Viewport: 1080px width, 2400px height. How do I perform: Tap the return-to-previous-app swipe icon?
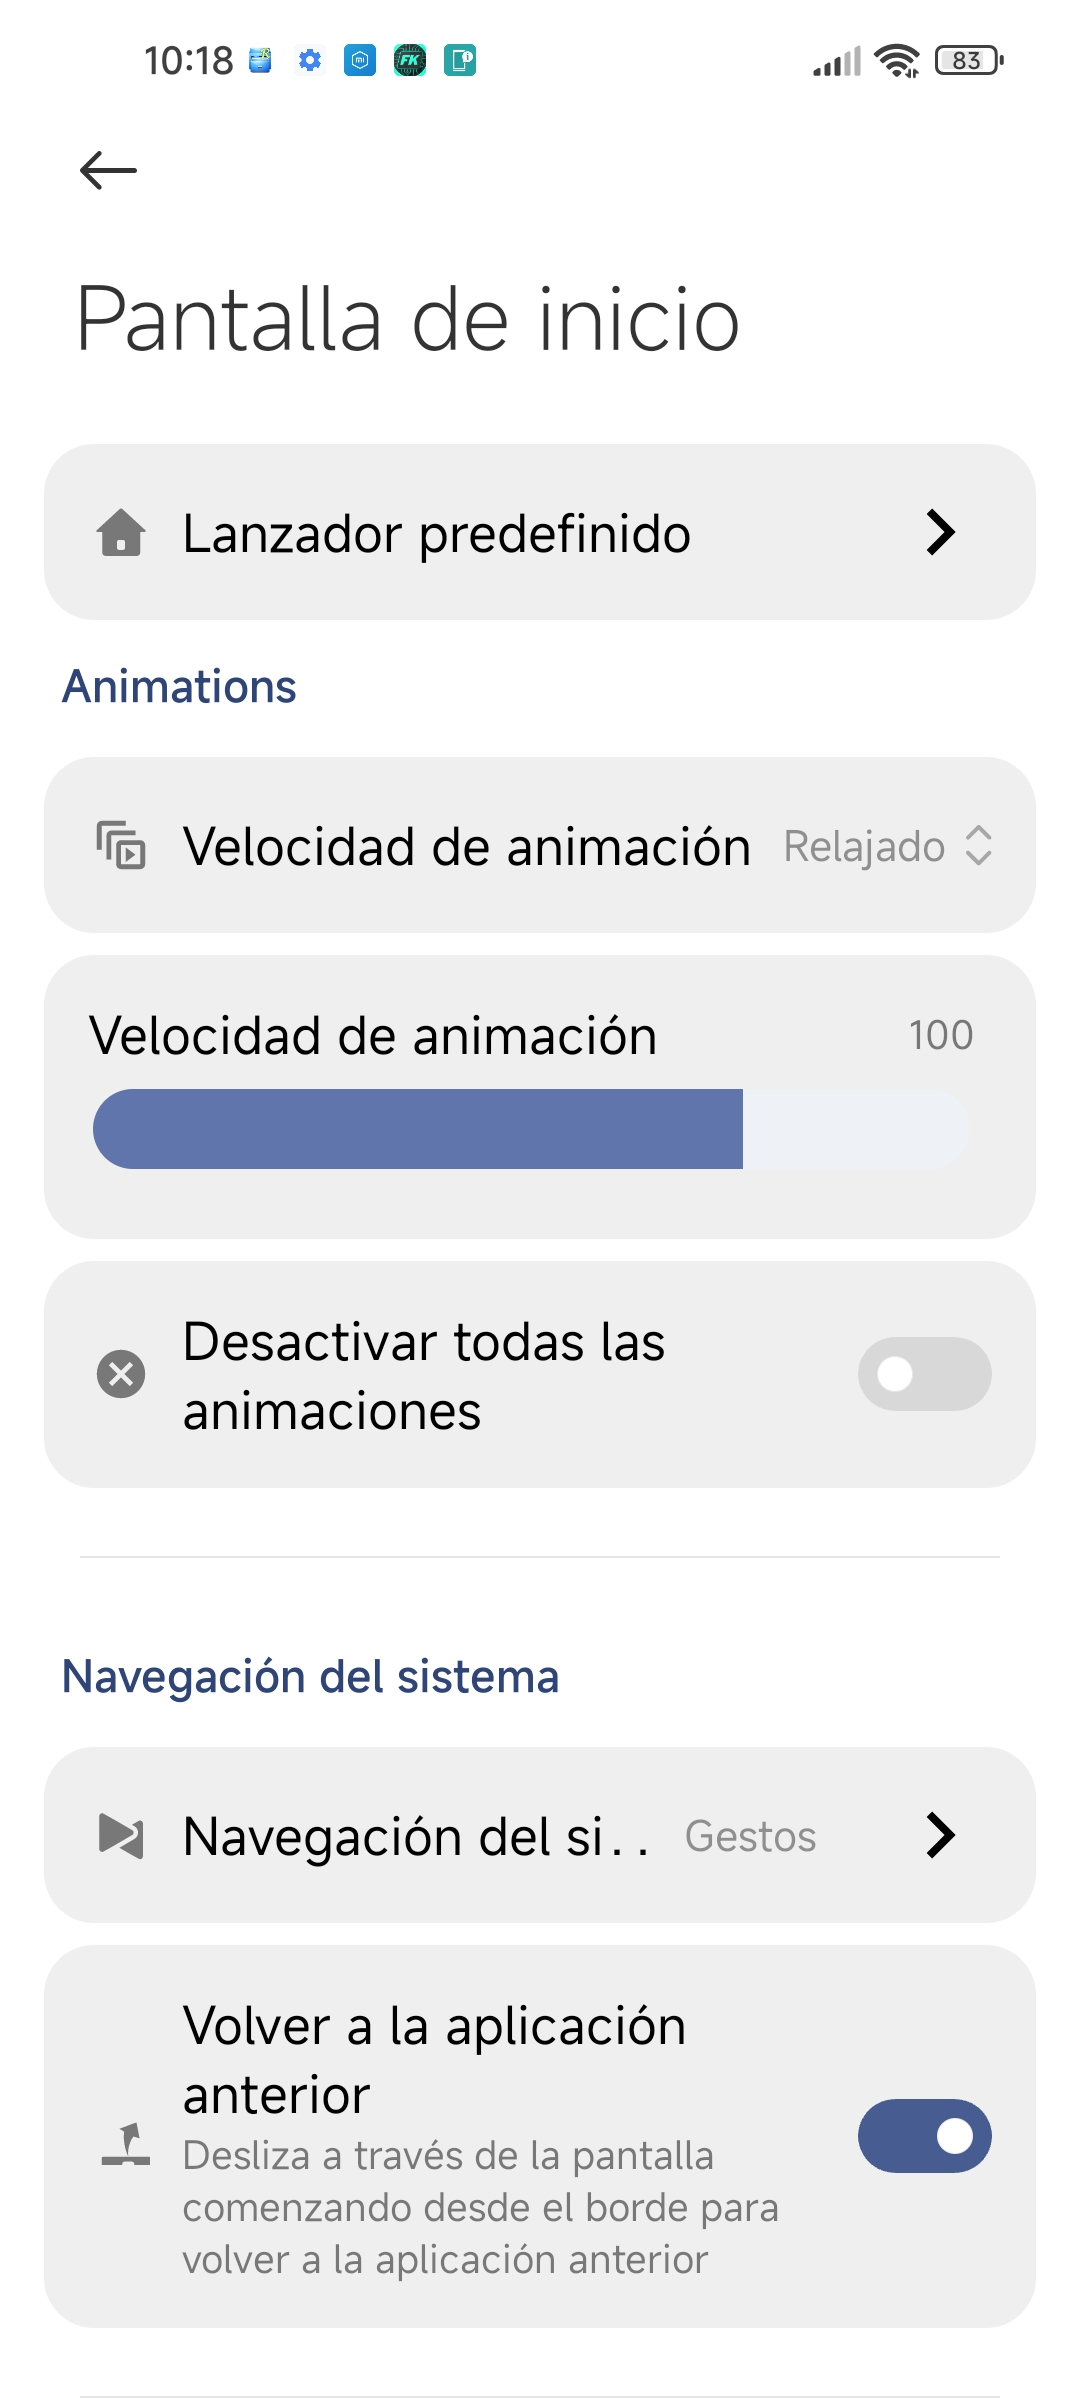tap(126, 2144)
